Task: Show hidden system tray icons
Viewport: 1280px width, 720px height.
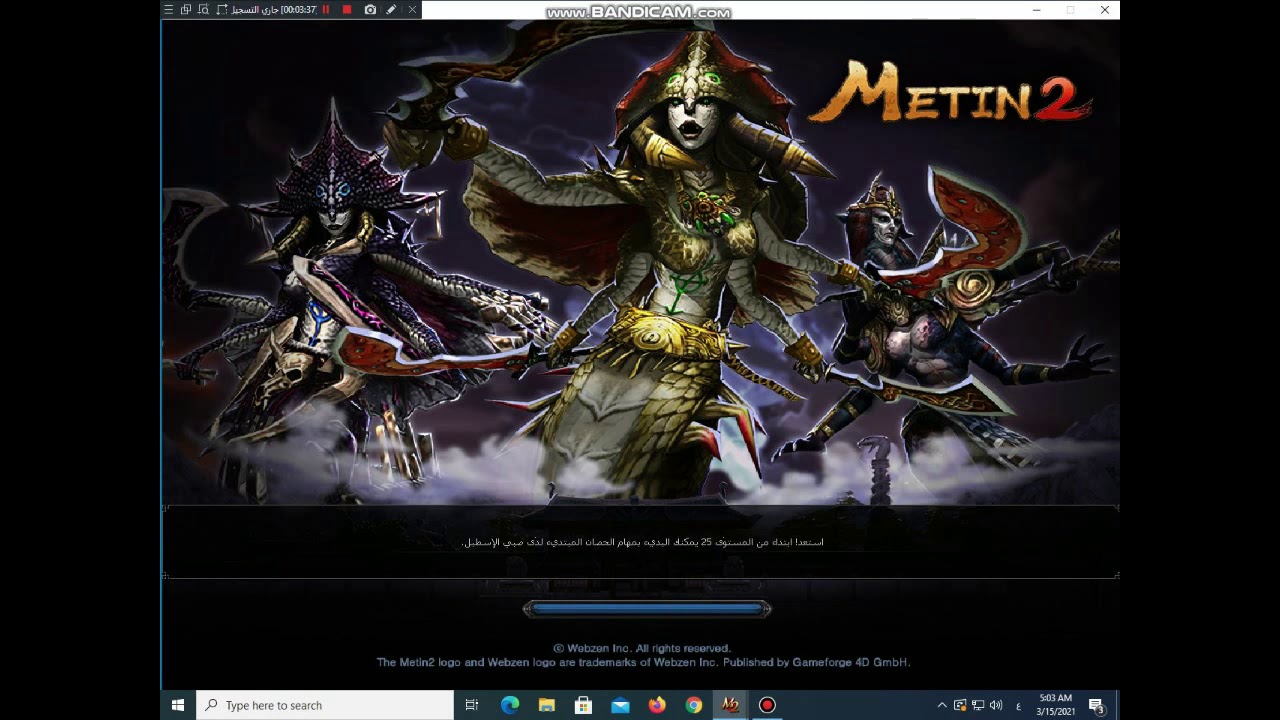Action: click(942, 705)
